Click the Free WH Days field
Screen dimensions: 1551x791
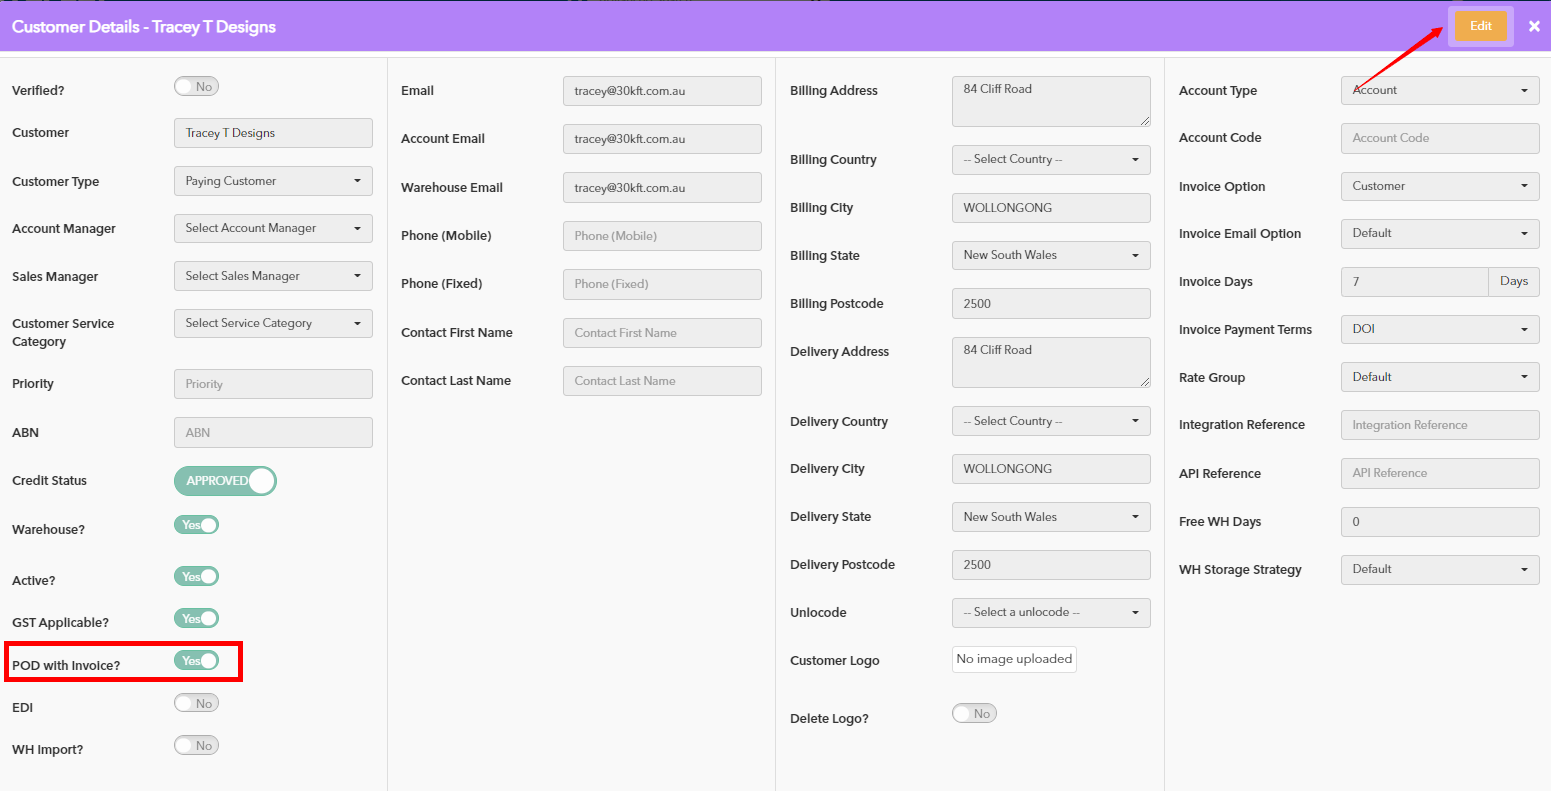pyautogui.click(x=1440, y=522)
